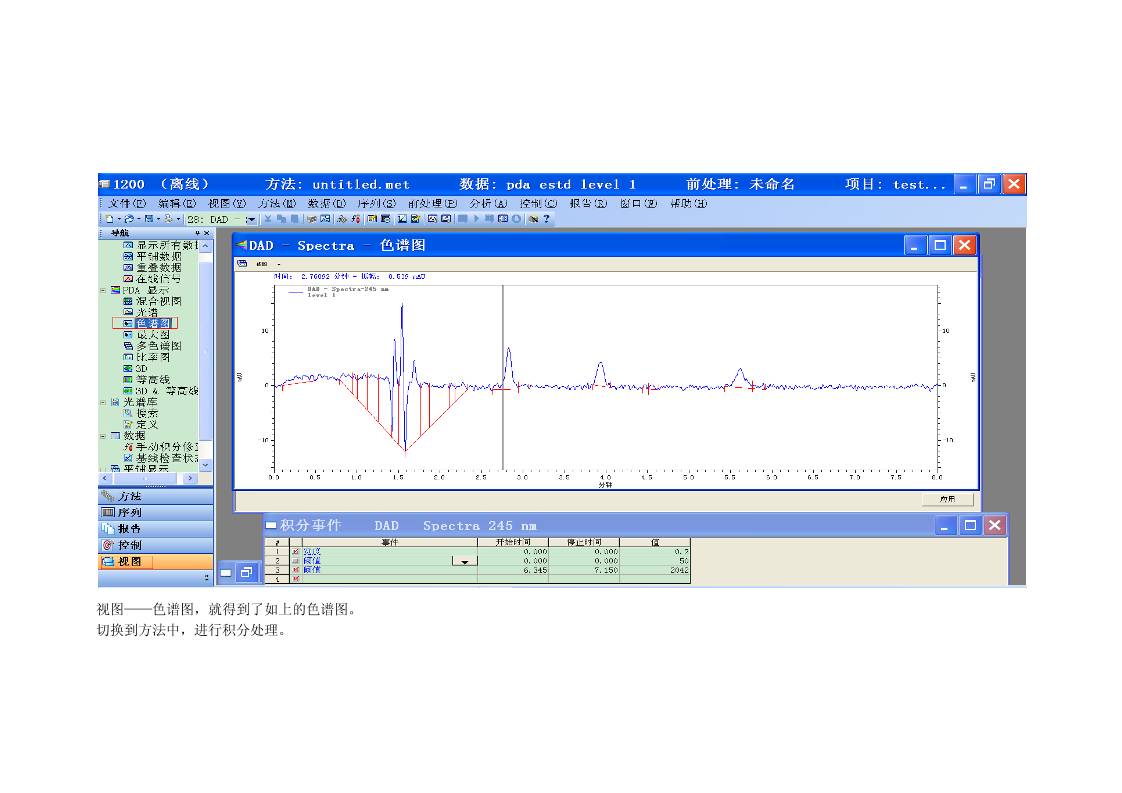This screenshot has width=1122, height=793.
Task: Toggle checkbox for integration event row 1
Action: [x=295, y=551]
